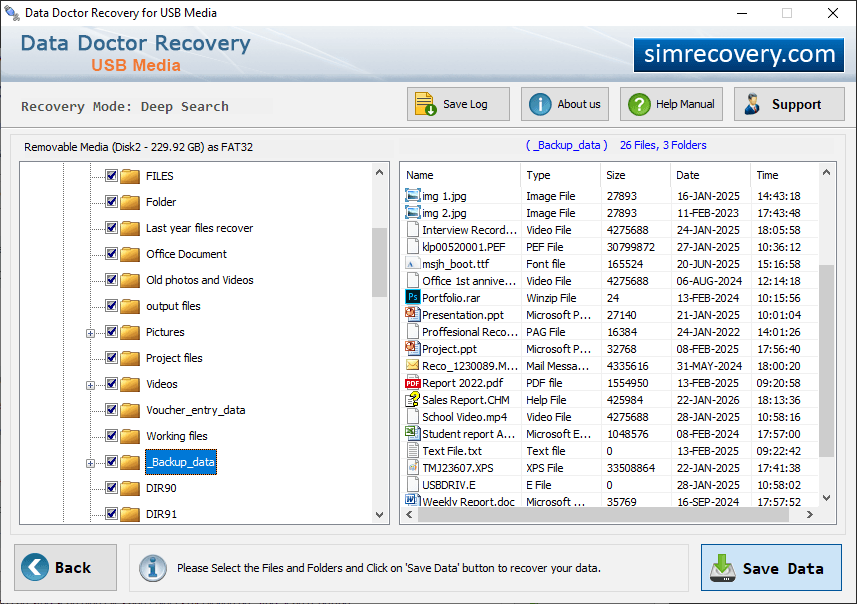Click the img 2.jpg image file icon

[413, 213]
